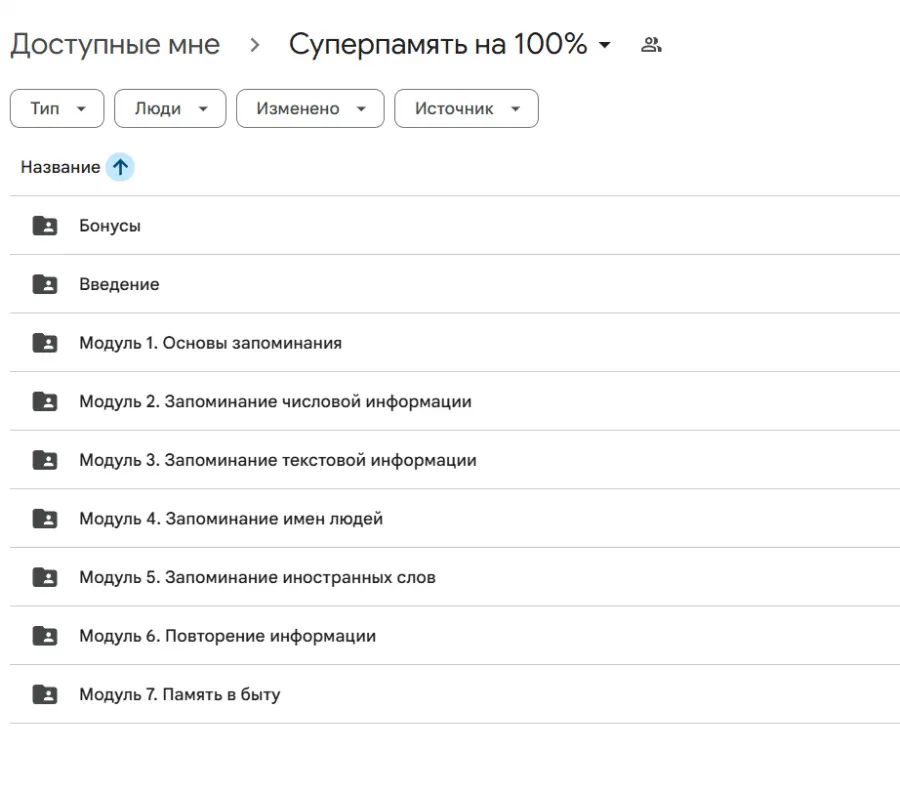The height and width of the screenshot is (793, 900).
Task: Click the folder icon next to Модуль 3
Action: tap(45, 460)
